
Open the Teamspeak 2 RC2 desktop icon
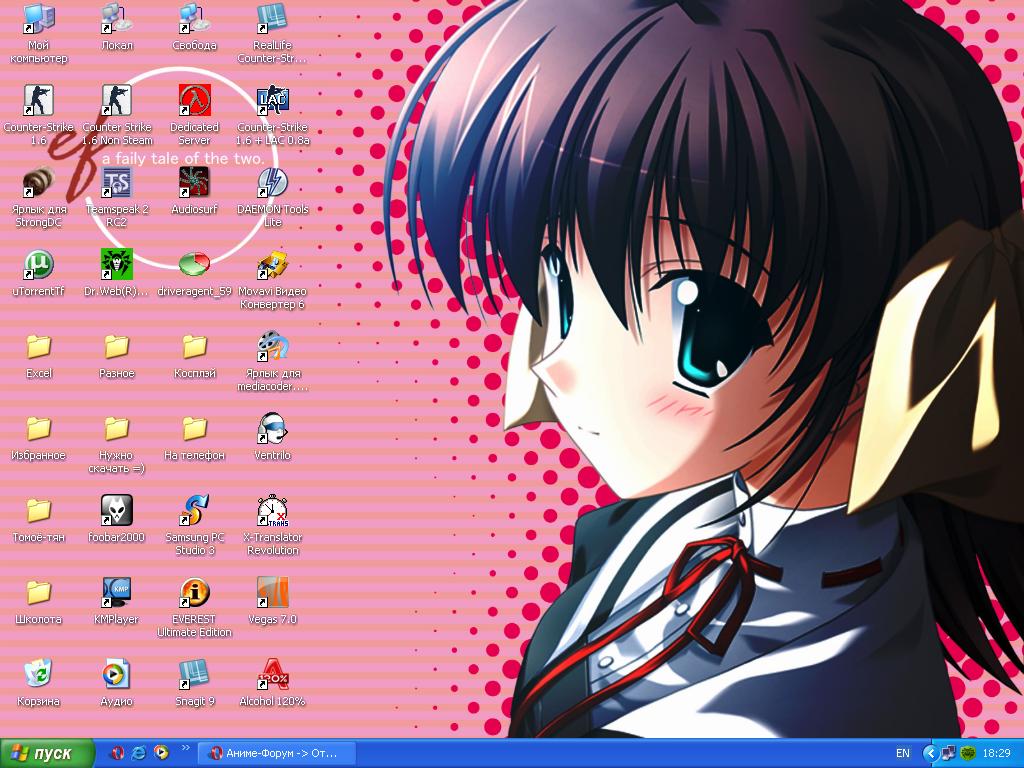117,183
